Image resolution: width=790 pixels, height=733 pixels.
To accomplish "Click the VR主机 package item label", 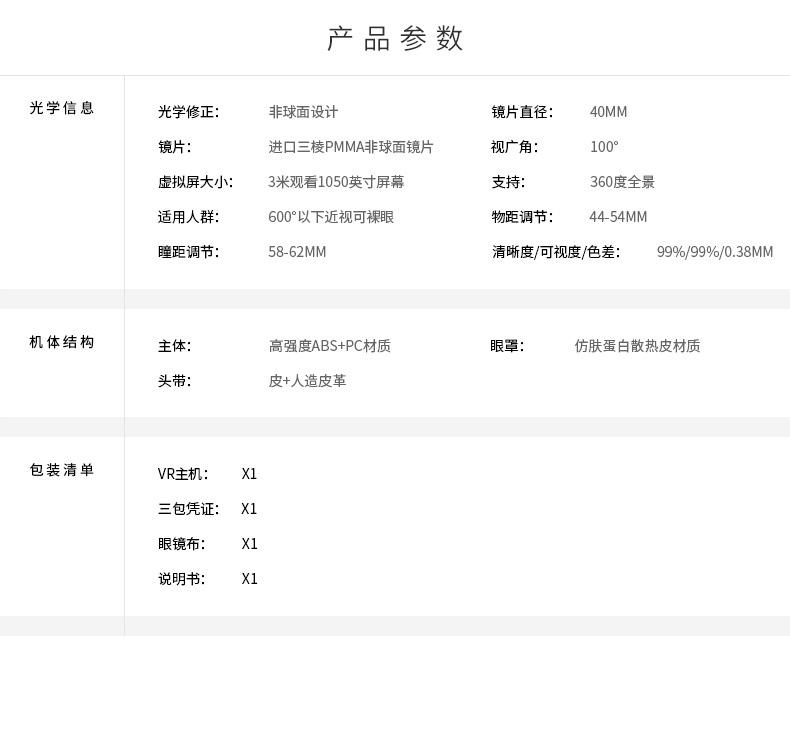I will (x=183, y=474).
